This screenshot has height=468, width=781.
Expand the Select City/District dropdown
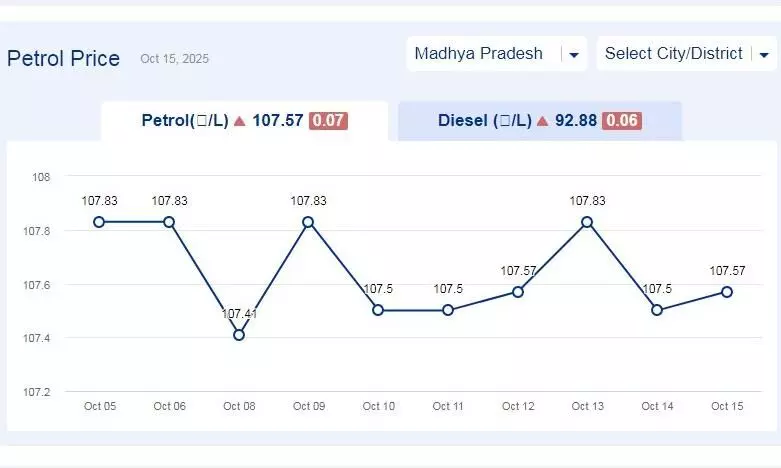[x=674, y=54]
